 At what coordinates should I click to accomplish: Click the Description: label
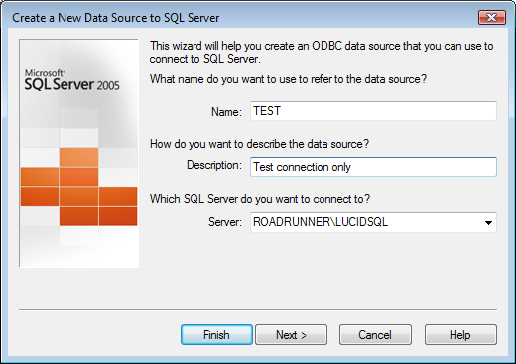pos(214,165)
